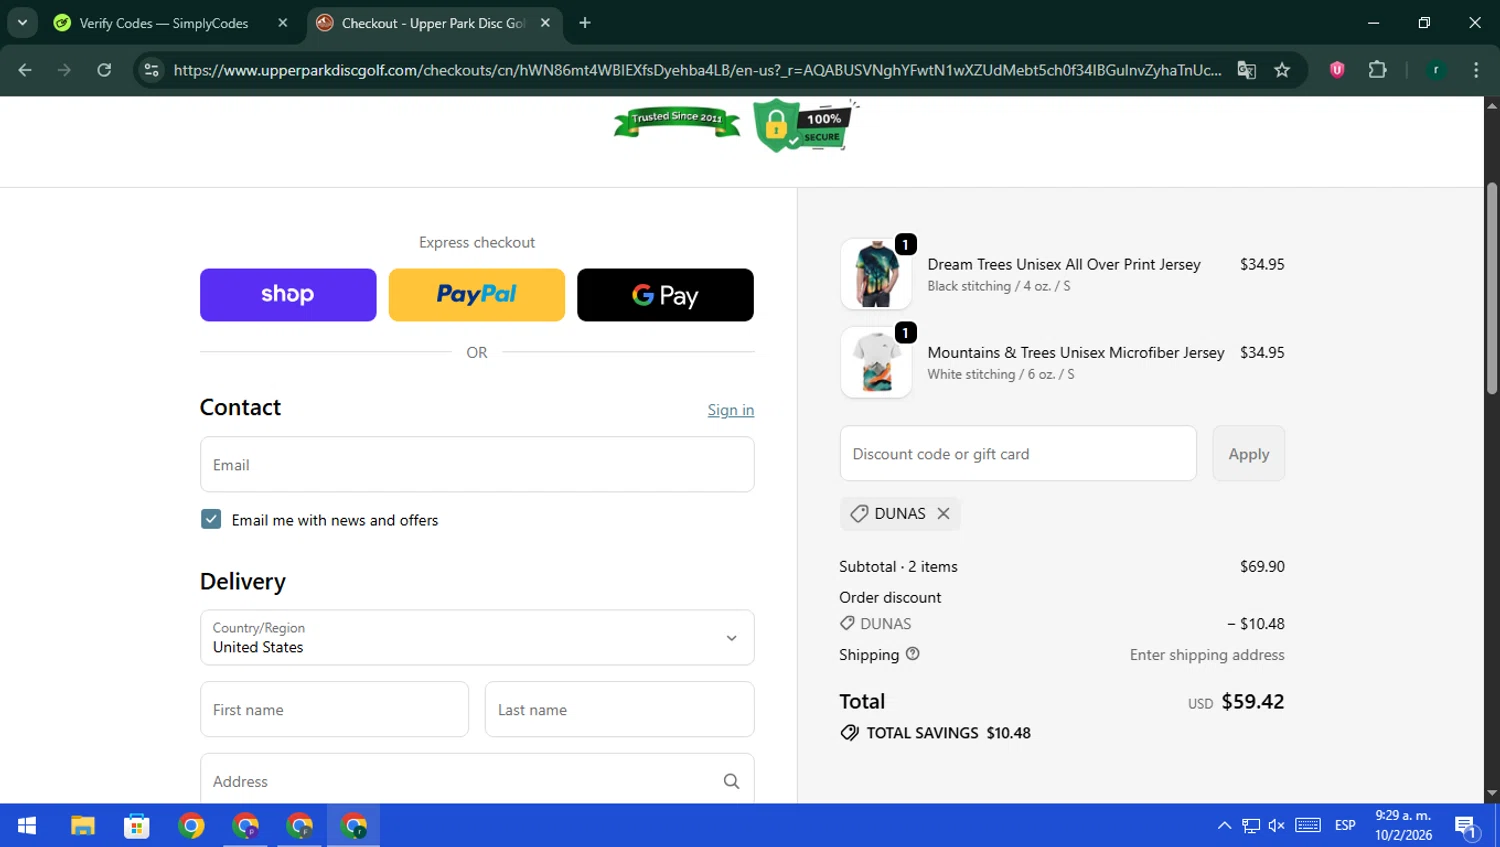Select the Checkout - Upper Park Disc Golf tab
The width and height of the screenshot is (1500, 847).
[432, 23]
